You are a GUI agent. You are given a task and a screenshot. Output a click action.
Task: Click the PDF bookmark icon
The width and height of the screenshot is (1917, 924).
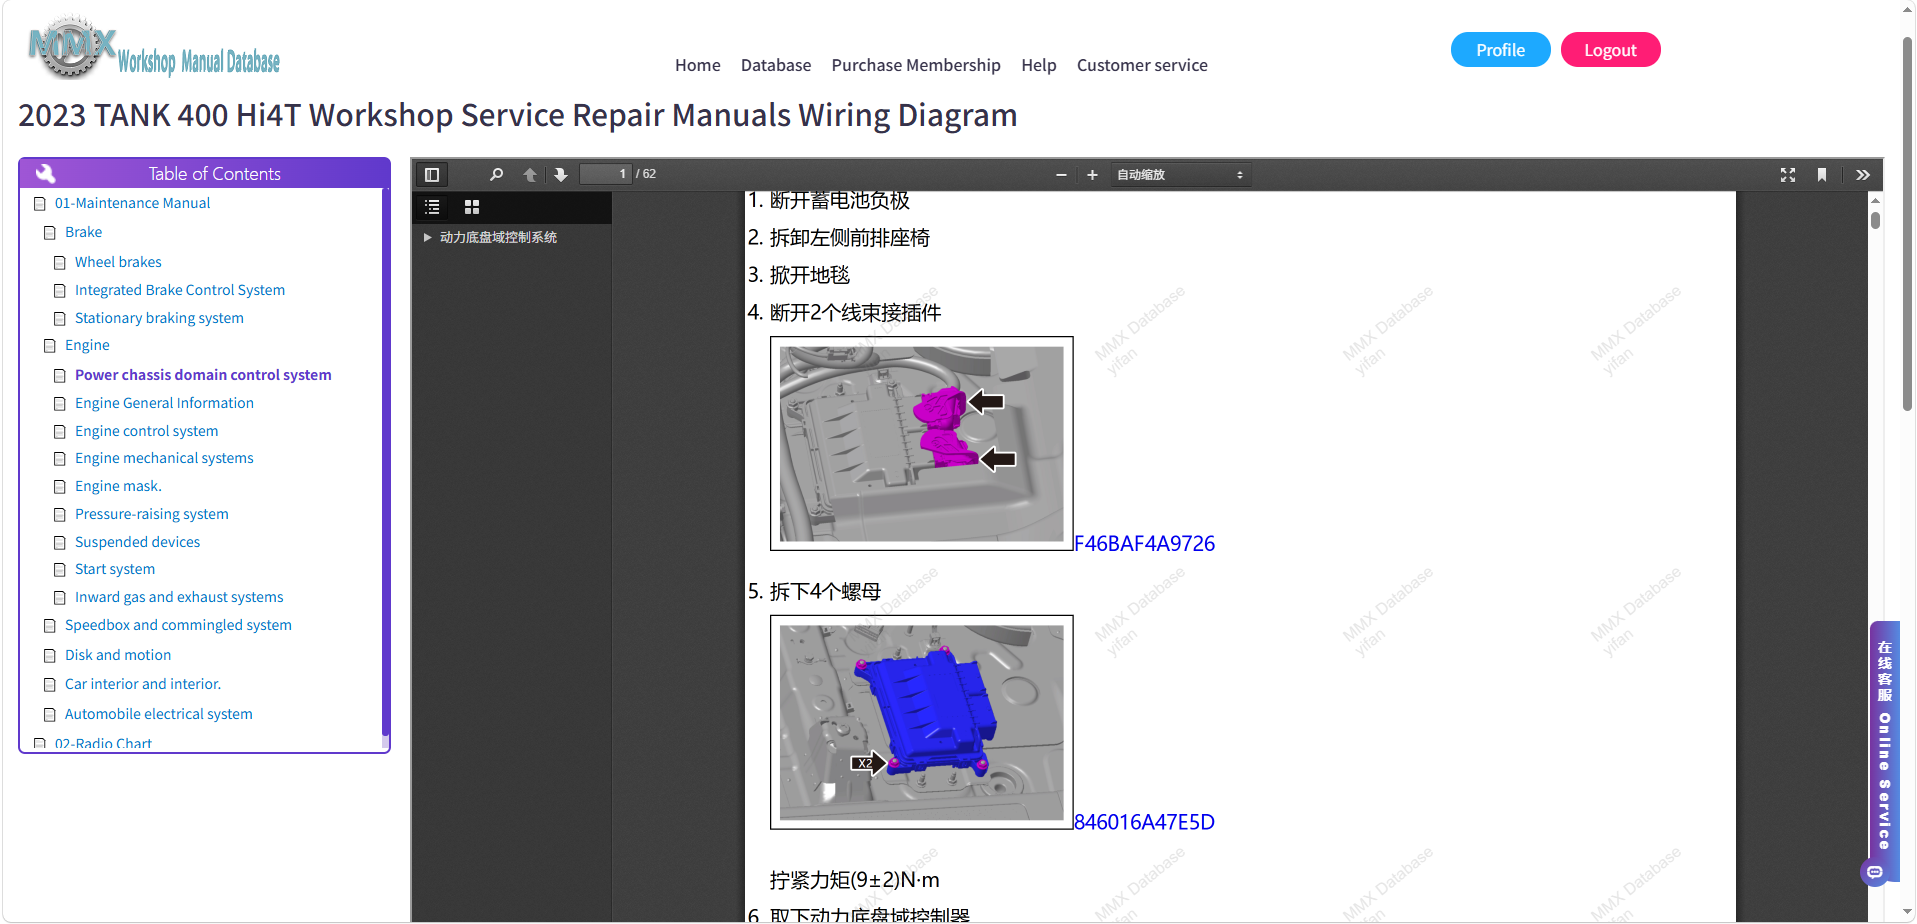point(1822,175)
